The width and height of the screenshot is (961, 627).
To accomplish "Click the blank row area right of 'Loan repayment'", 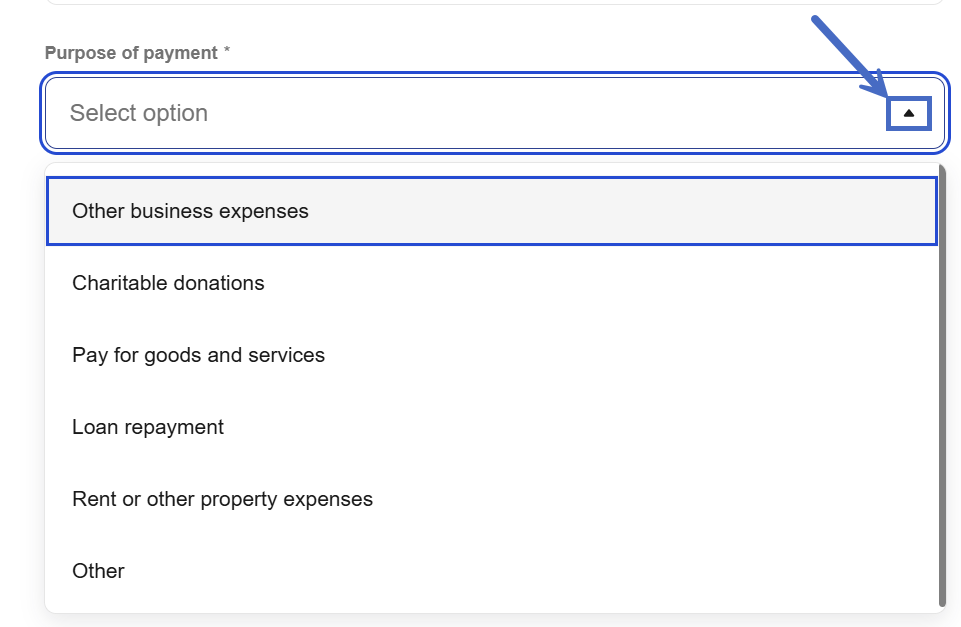I will tap(580, 427).
